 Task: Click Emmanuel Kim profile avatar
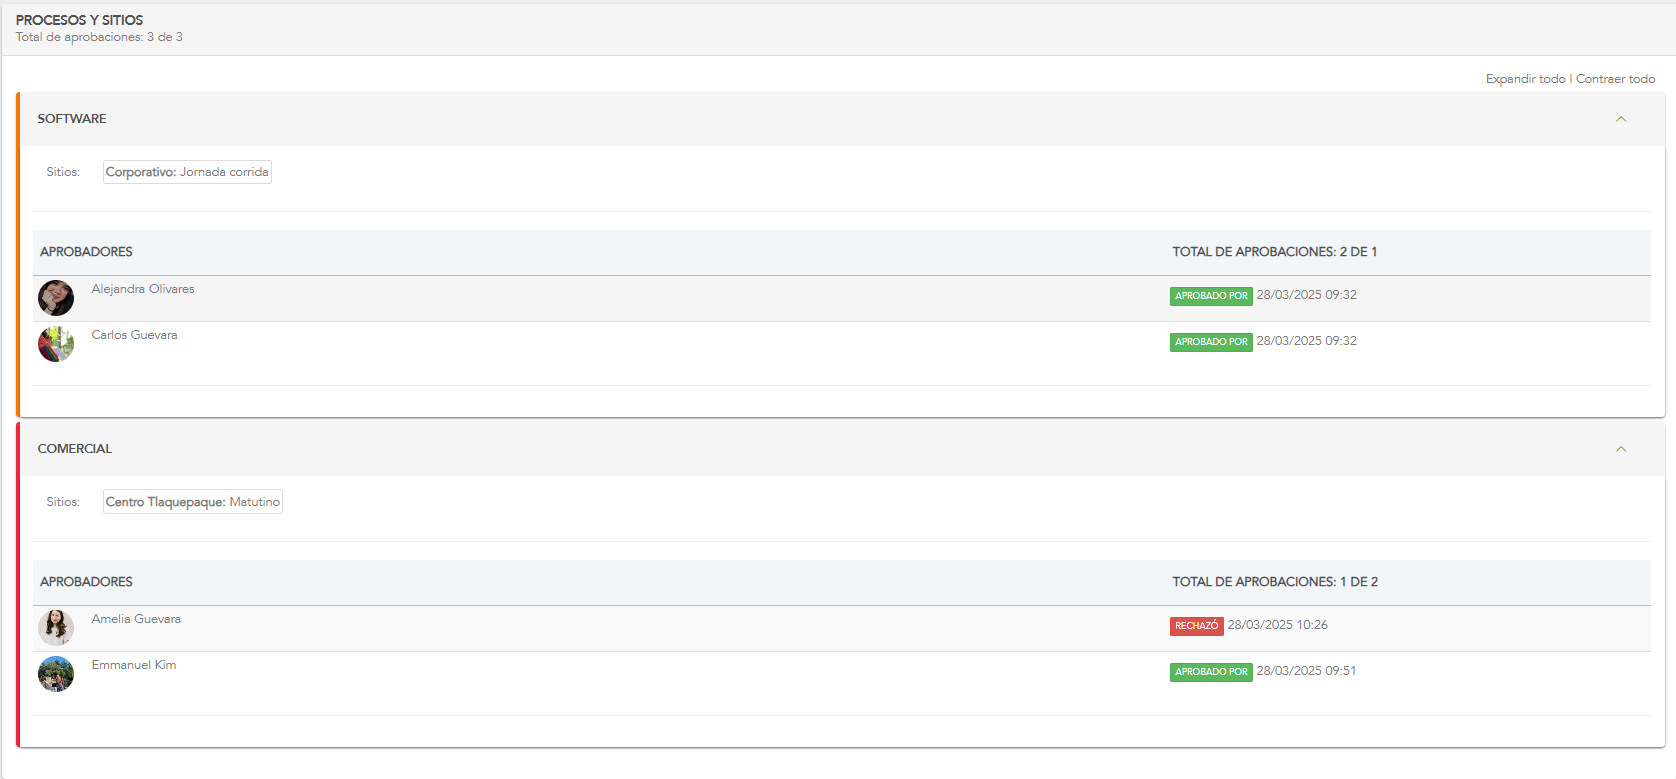pos(56,674)
